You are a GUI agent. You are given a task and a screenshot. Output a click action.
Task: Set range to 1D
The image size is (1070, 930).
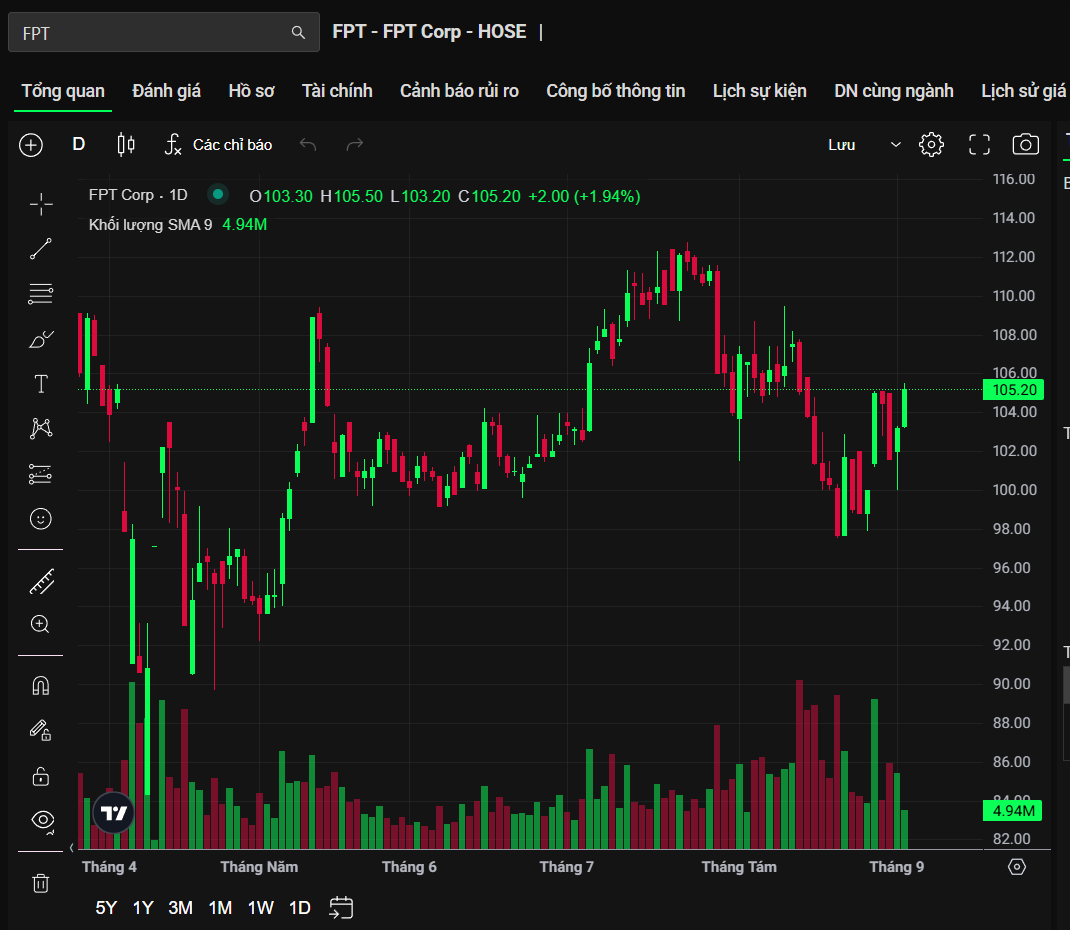300,907
